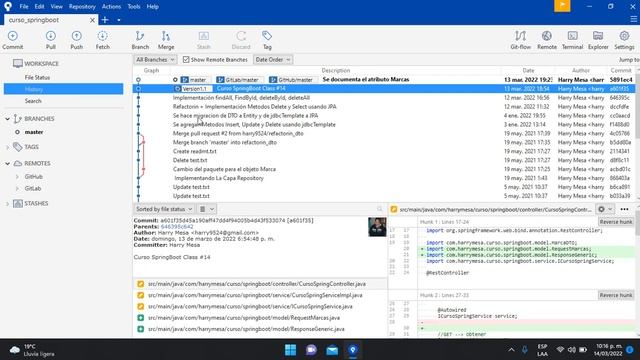Open the Settings toolbar icon
Screen dimensions: 640x360
coord(624,40)
